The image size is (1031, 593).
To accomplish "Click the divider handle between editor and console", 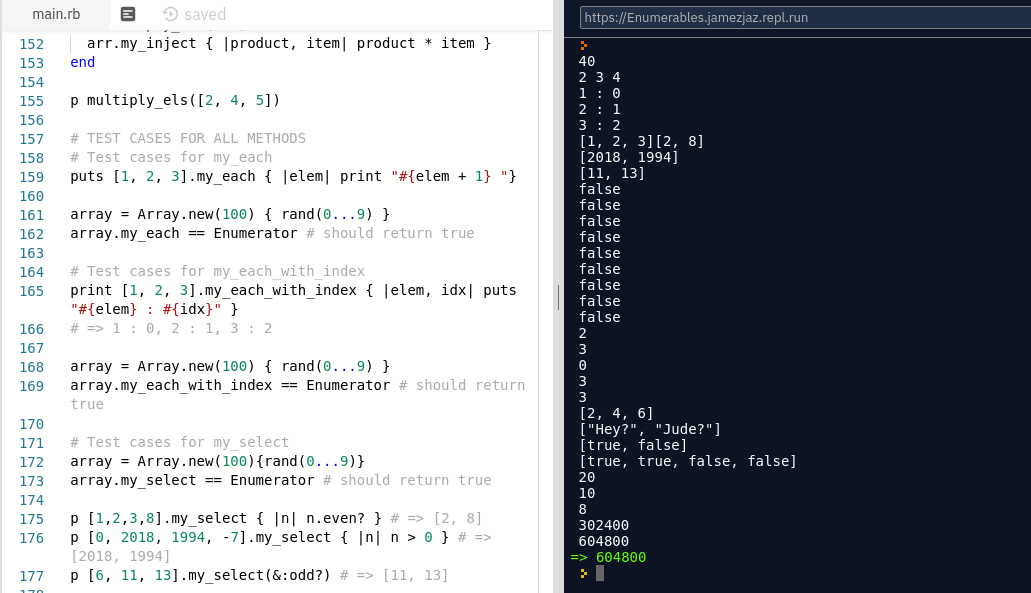I will pos(558,297).
